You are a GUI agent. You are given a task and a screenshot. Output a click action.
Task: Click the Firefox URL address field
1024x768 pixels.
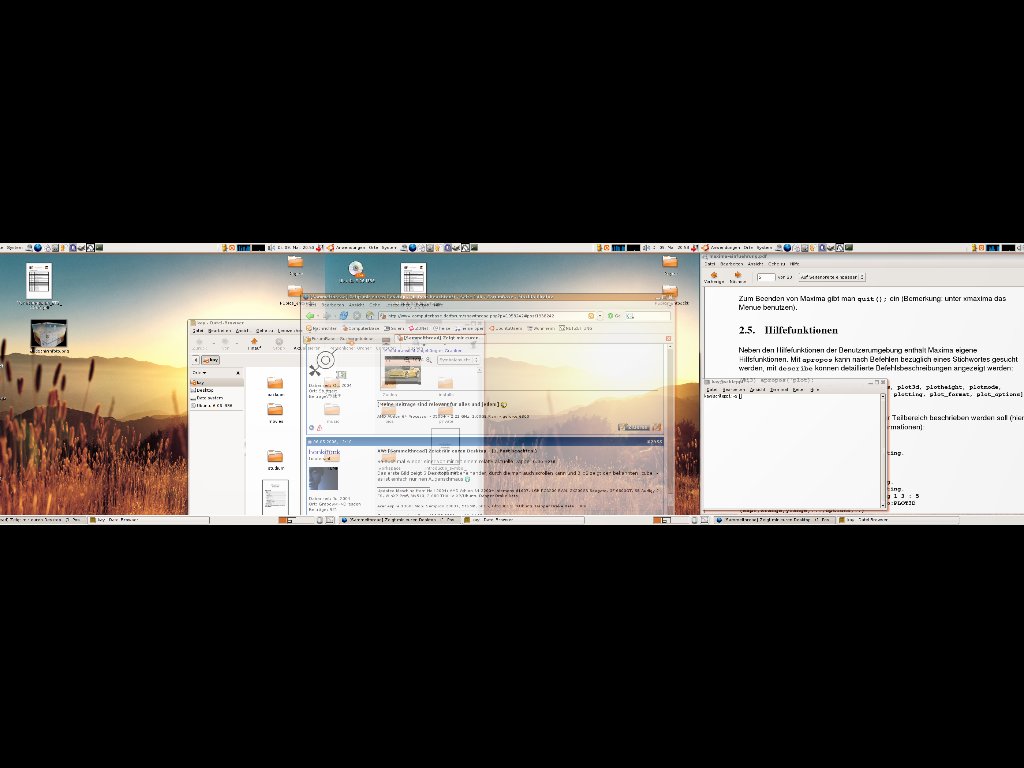pyautogui.click(x=488, y=316)
